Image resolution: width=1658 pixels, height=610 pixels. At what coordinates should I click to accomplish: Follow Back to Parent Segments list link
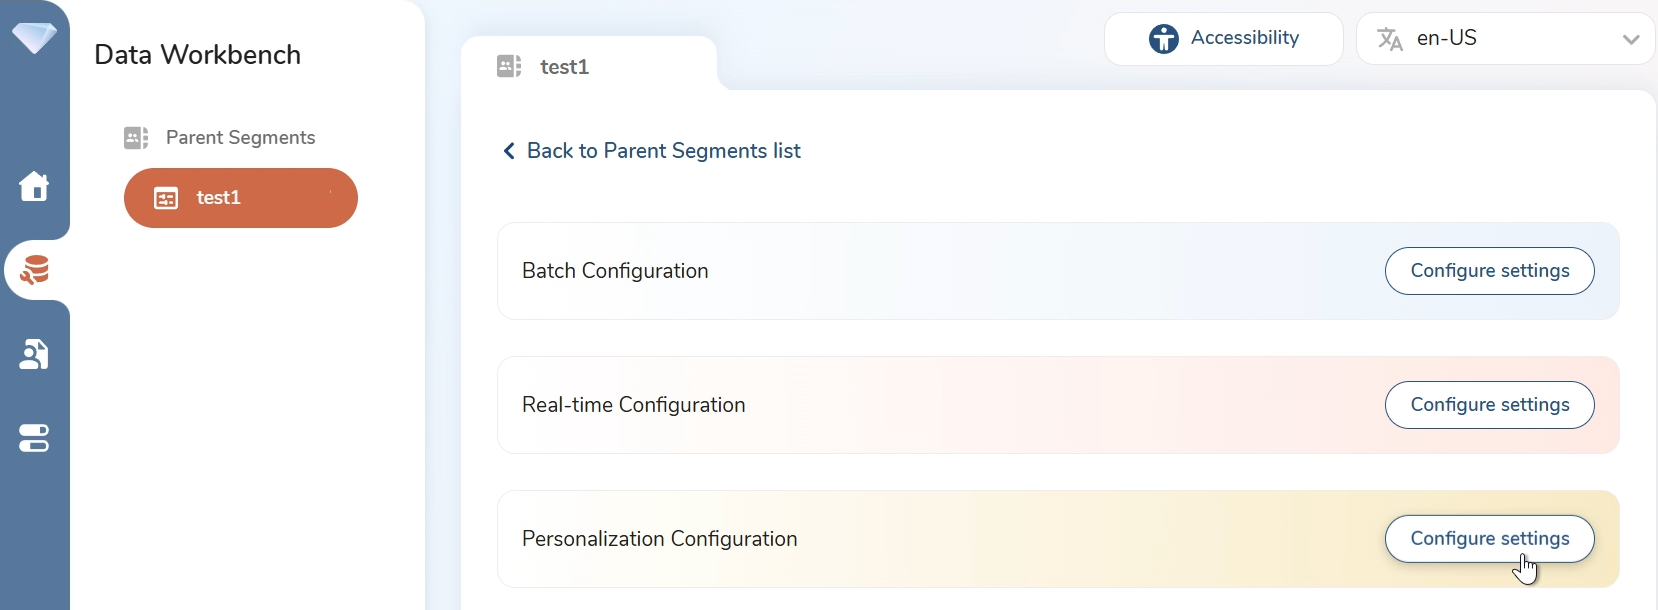point(663,151)
